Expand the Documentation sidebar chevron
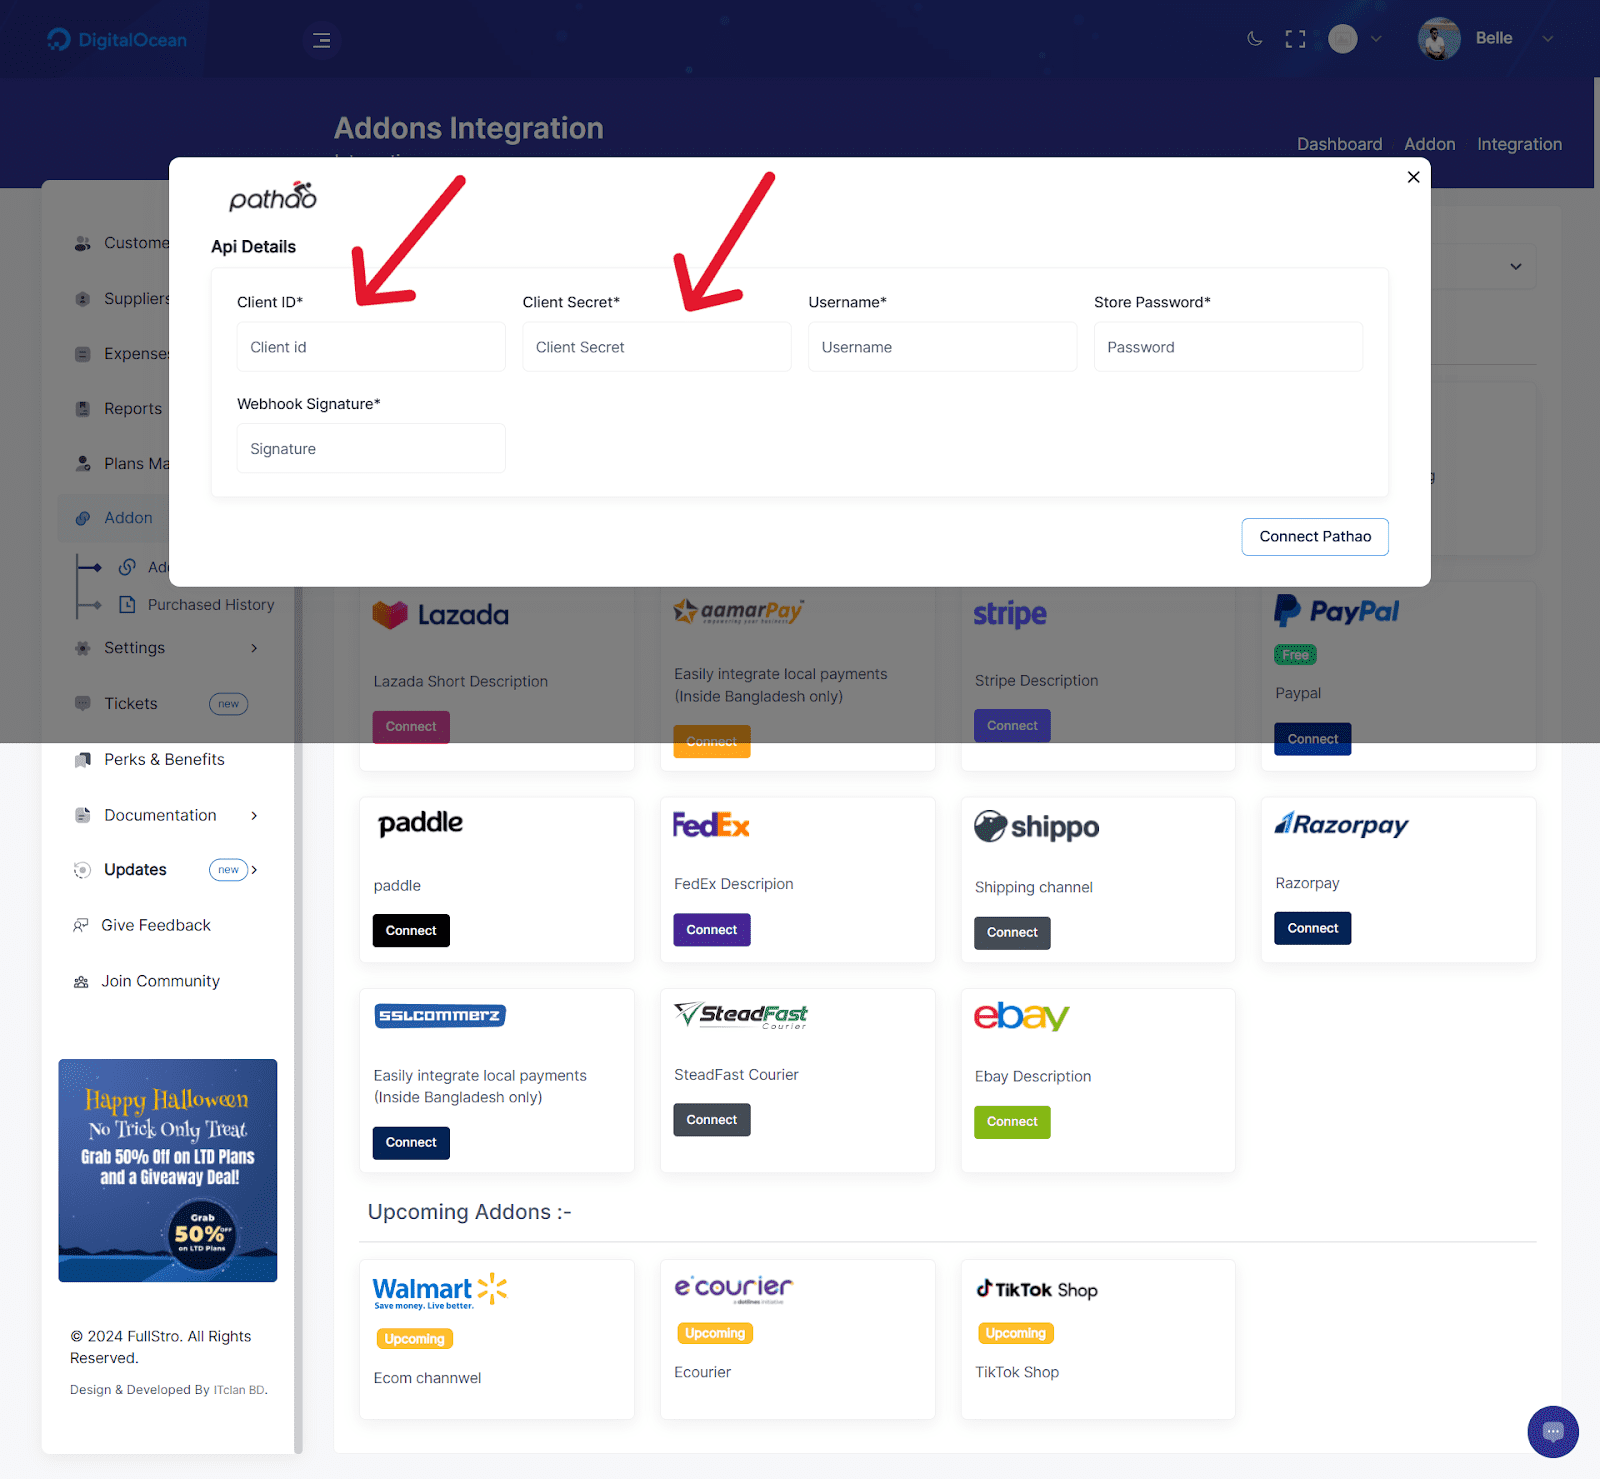 (254, 816)
